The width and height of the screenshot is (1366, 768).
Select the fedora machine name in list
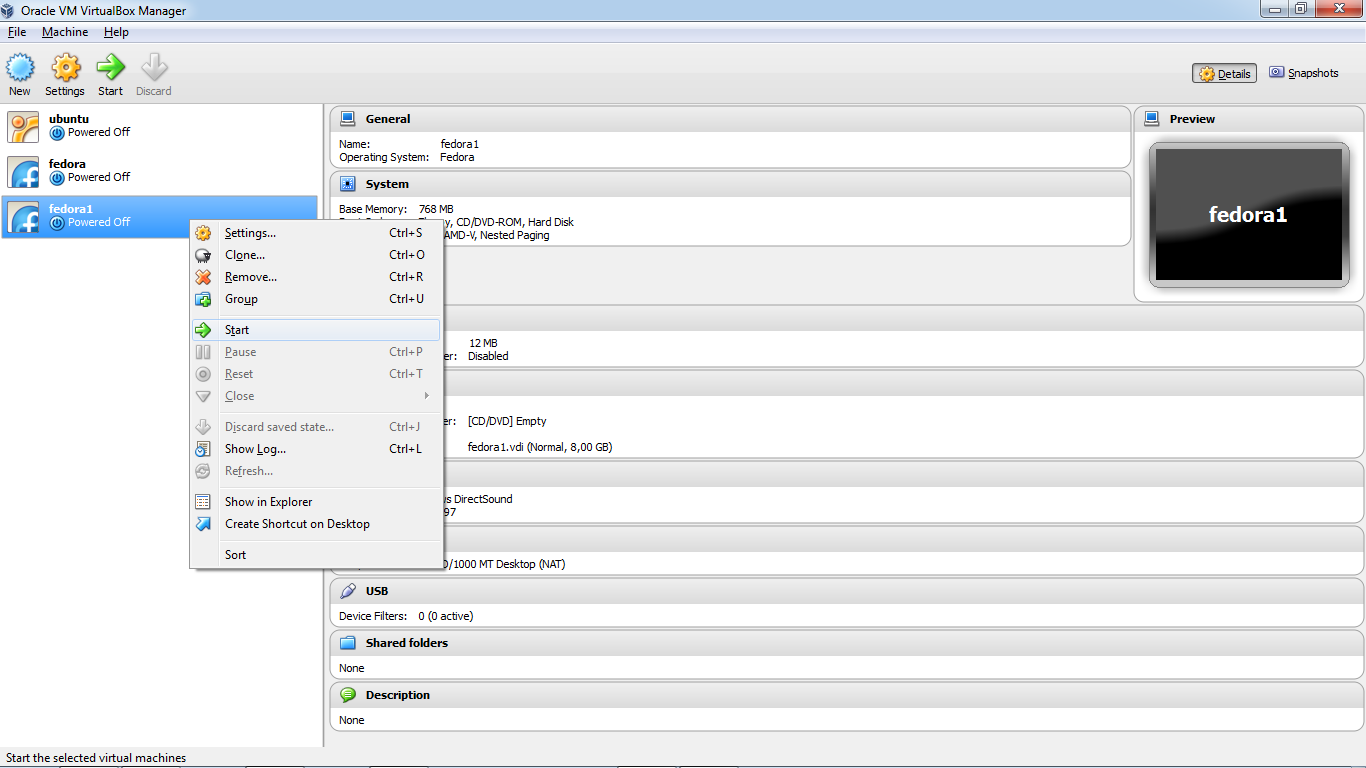pyautogui.click(x=67, y=164)
